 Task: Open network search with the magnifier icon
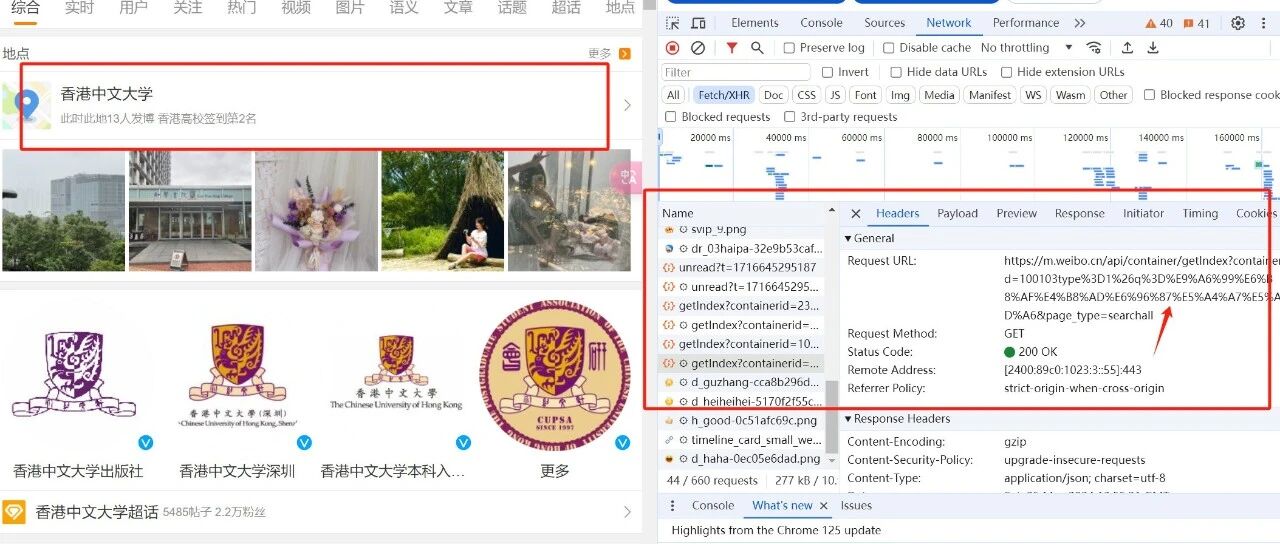point(757,48)
